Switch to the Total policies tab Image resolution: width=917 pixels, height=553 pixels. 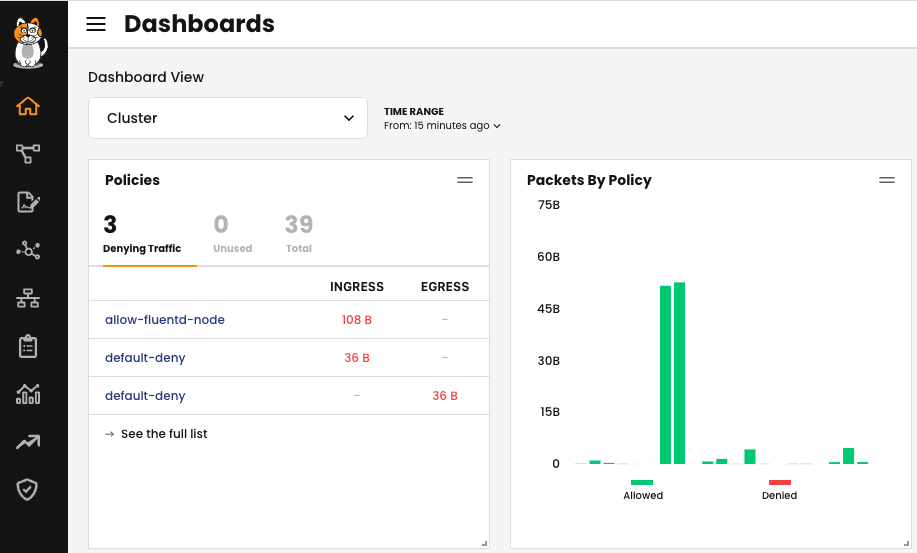(299, 234)
